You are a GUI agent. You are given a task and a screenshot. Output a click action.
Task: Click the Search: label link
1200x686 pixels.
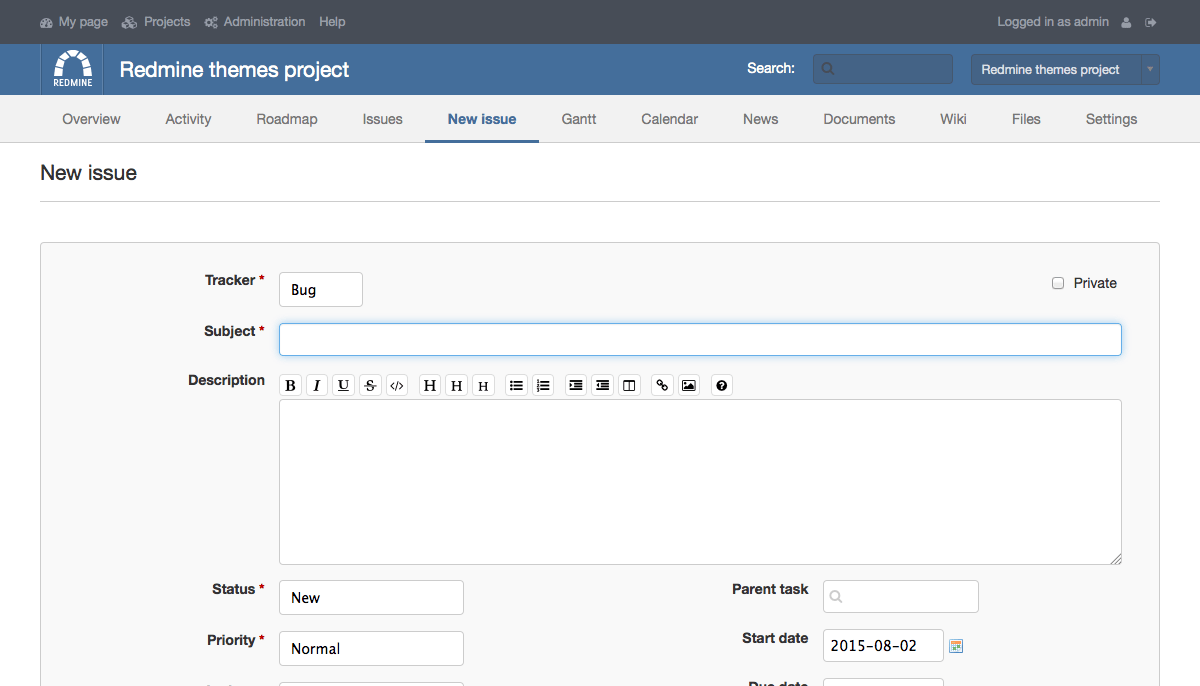coord(771,69)
